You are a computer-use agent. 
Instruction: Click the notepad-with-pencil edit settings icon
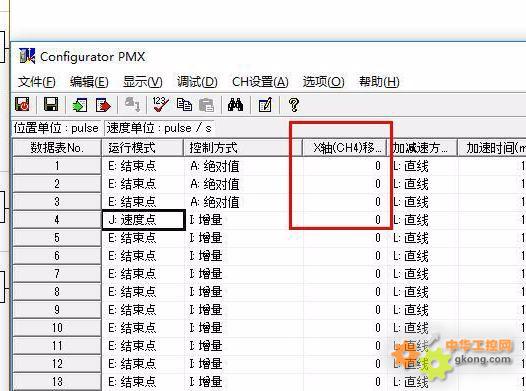point(265,105)
